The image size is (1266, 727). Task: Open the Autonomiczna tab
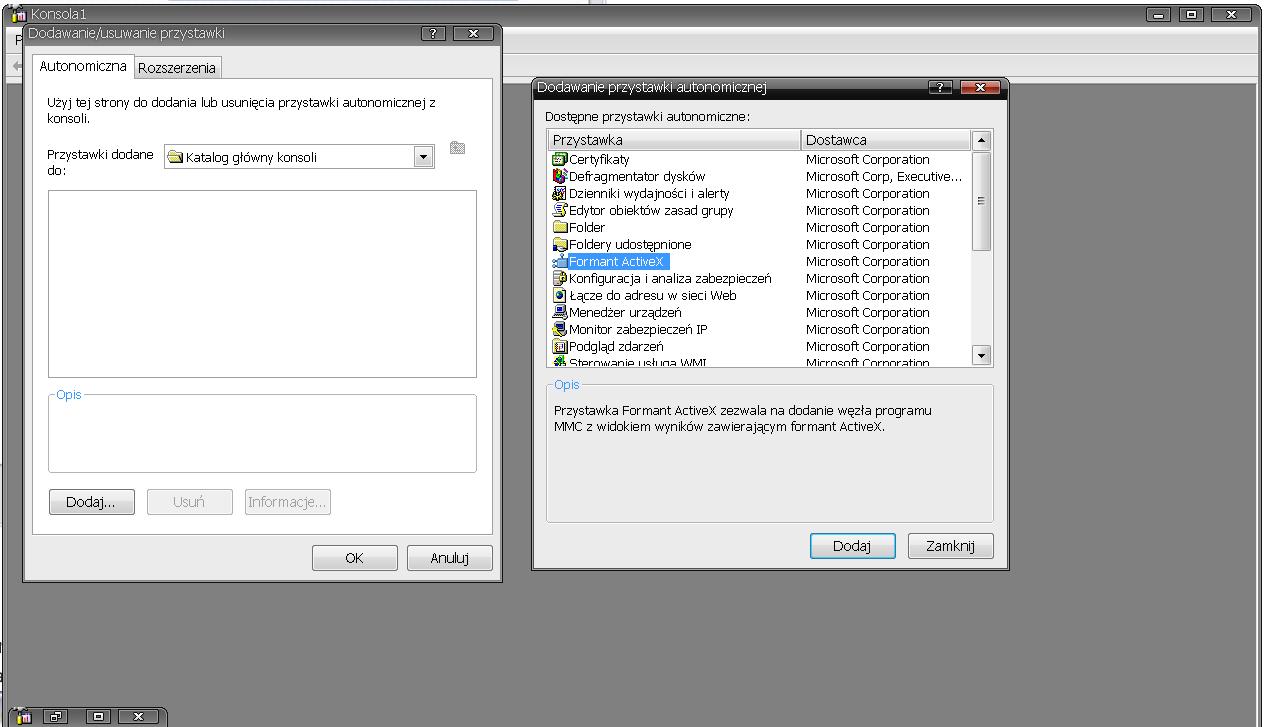[x=83, y=66]
